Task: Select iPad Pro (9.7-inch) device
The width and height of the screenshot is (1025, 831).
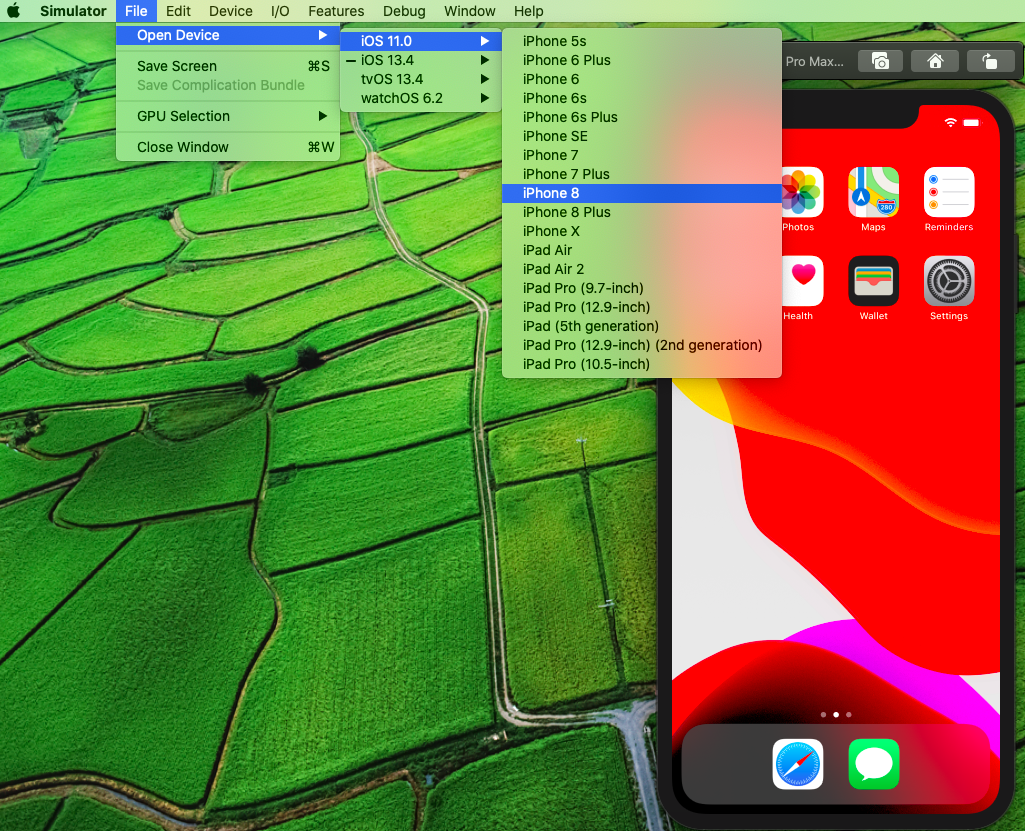Action: [x=641, y=288]
